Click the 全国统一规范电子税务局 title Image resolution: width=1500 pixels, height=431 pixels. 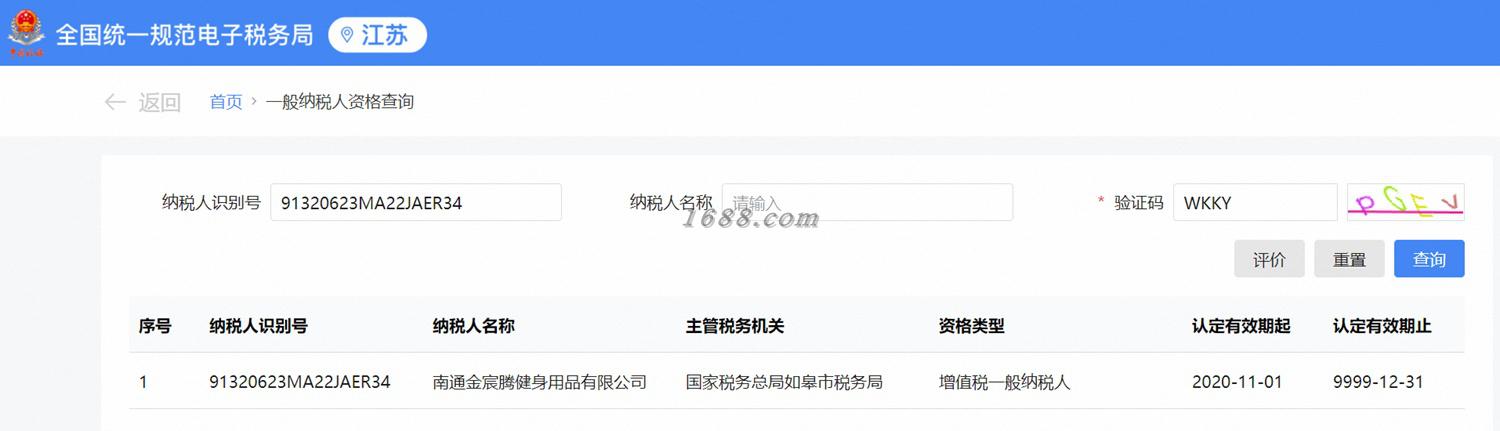(x=184, y=35)
